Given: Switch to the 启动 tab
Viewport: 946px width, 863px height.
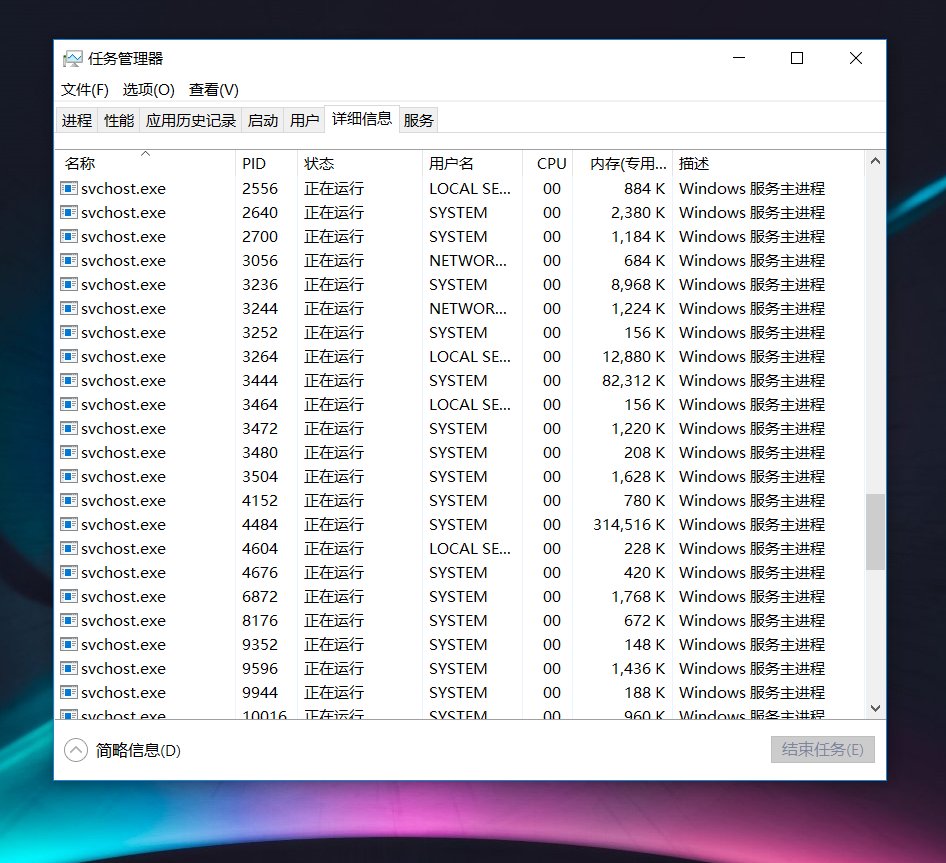Looking at the screenshot, I should [x=263, y=120].
